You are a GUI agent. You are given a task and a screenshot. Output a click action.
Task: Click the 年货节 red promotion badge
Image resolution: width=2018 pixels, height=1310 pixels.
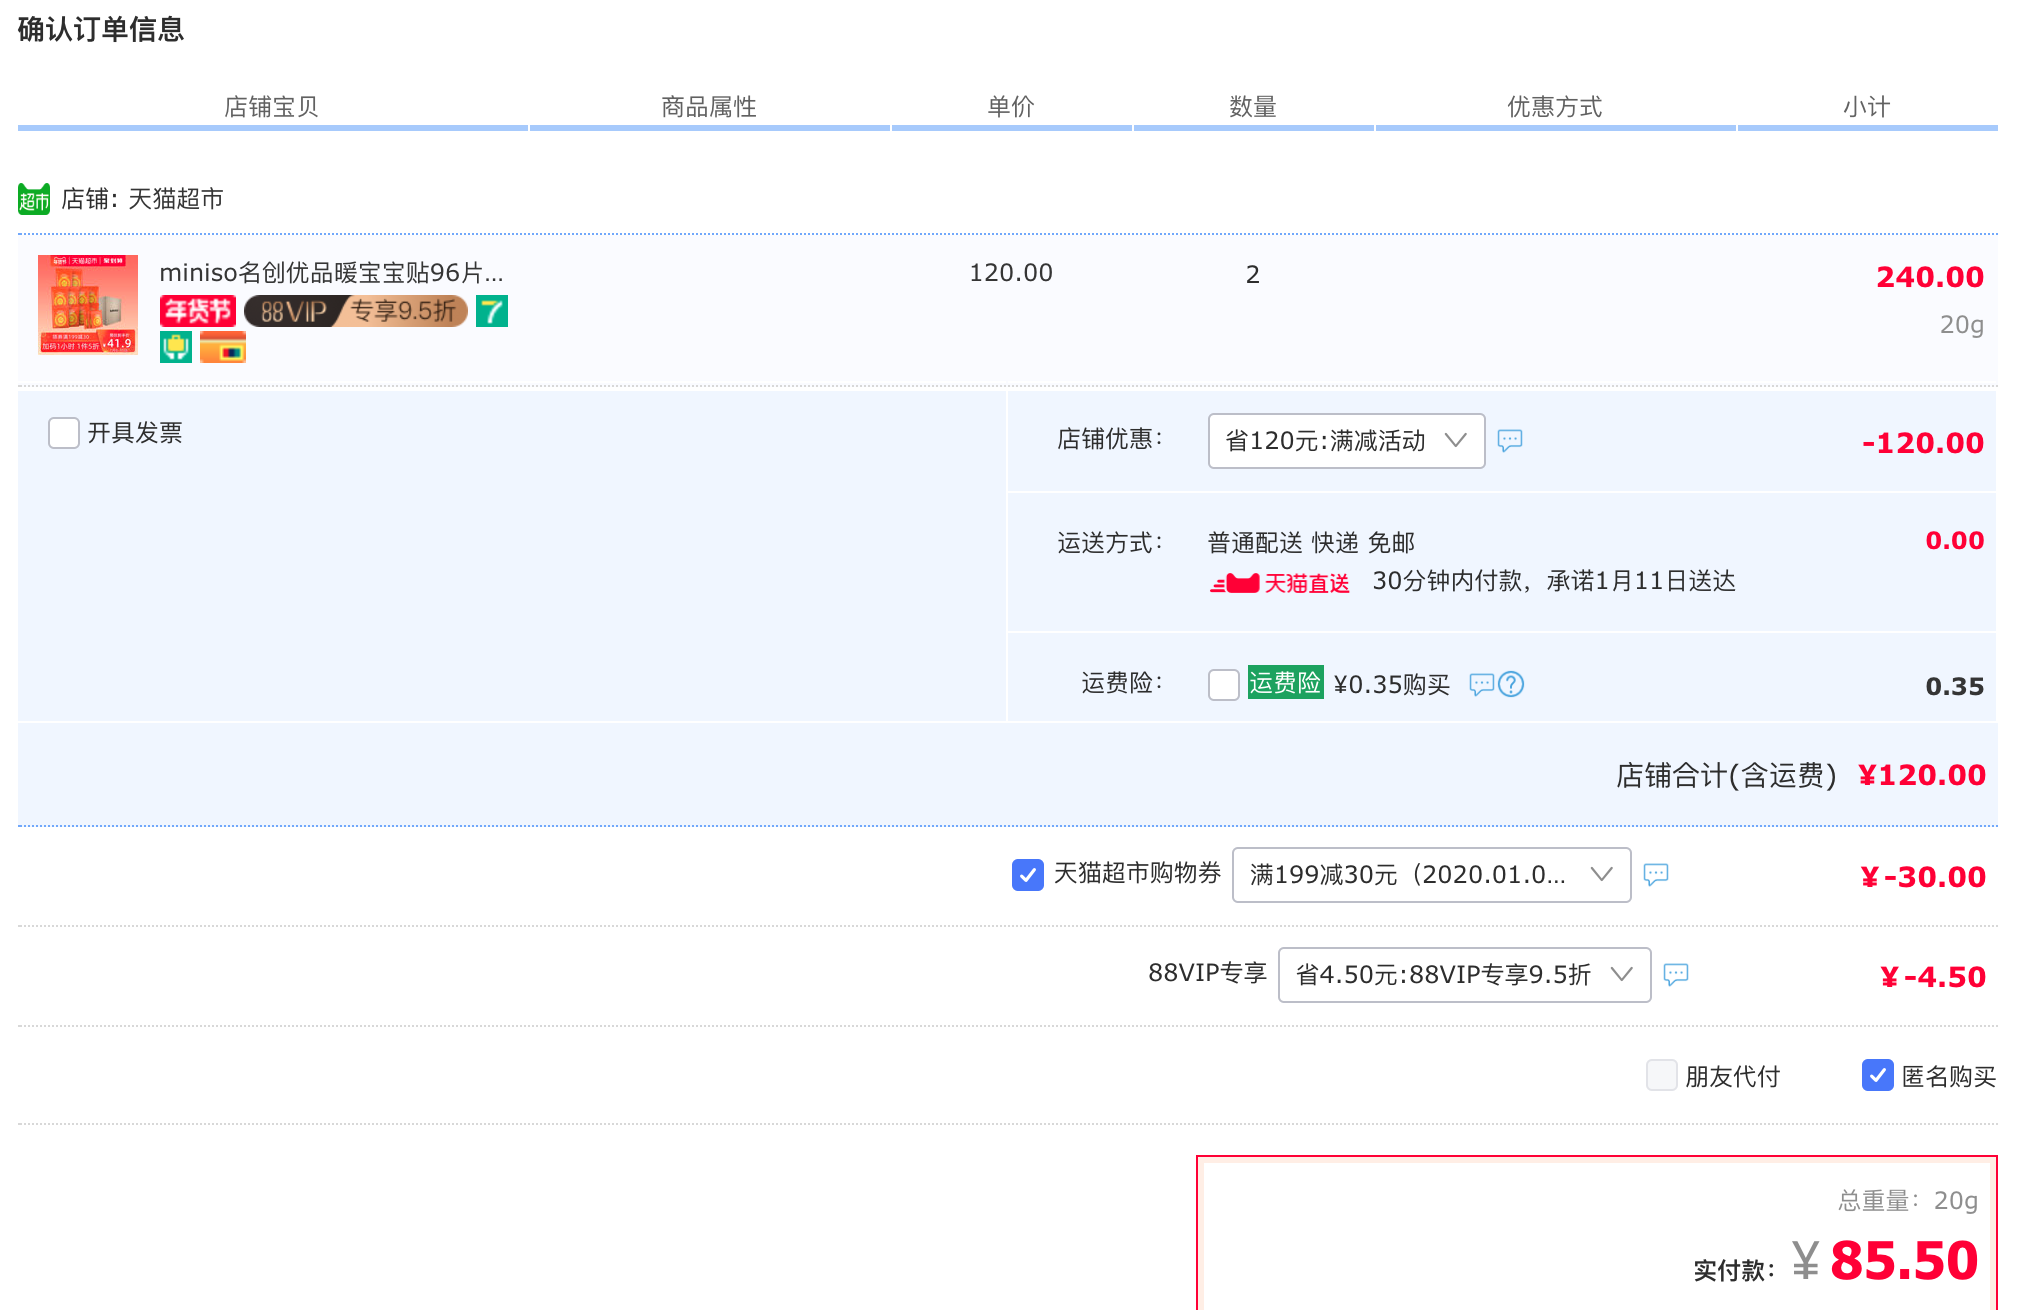[x=197, y=311]
